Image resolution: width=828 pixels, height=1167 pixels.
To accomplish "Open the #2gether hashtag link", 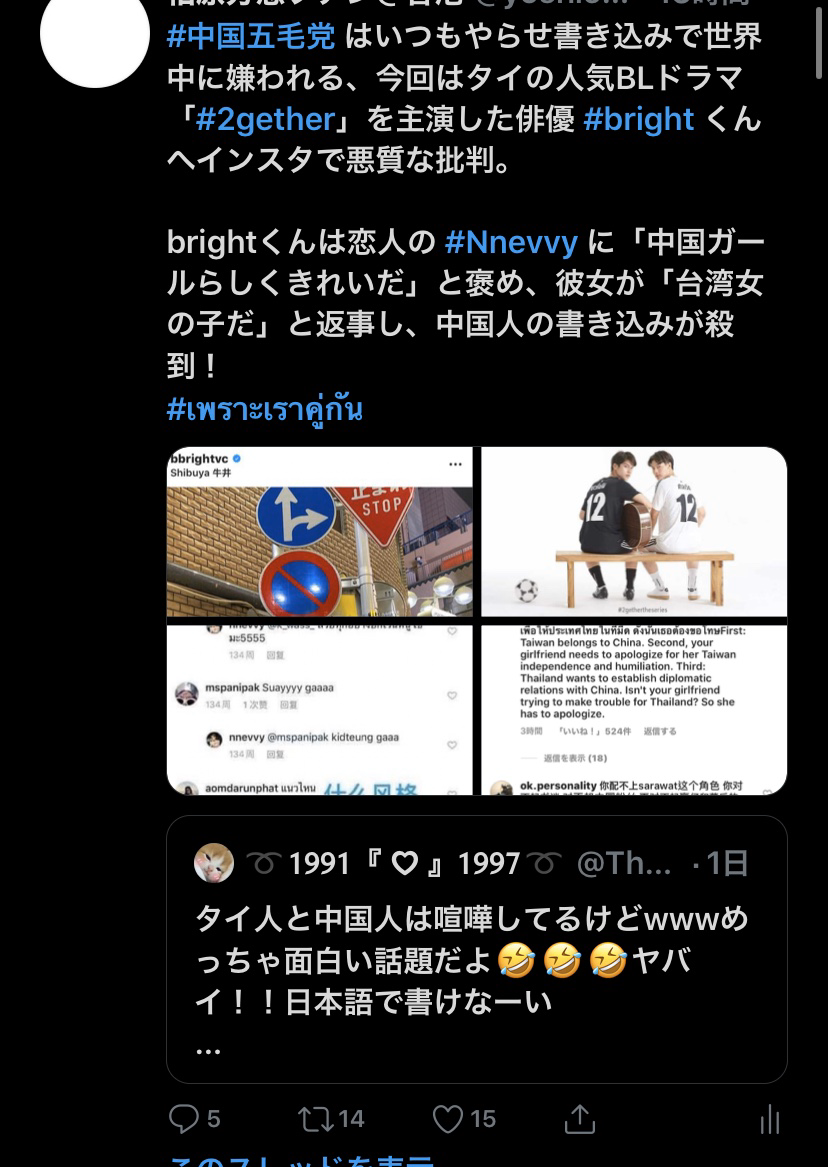I will pyautogui.click(x=266, y=119).
